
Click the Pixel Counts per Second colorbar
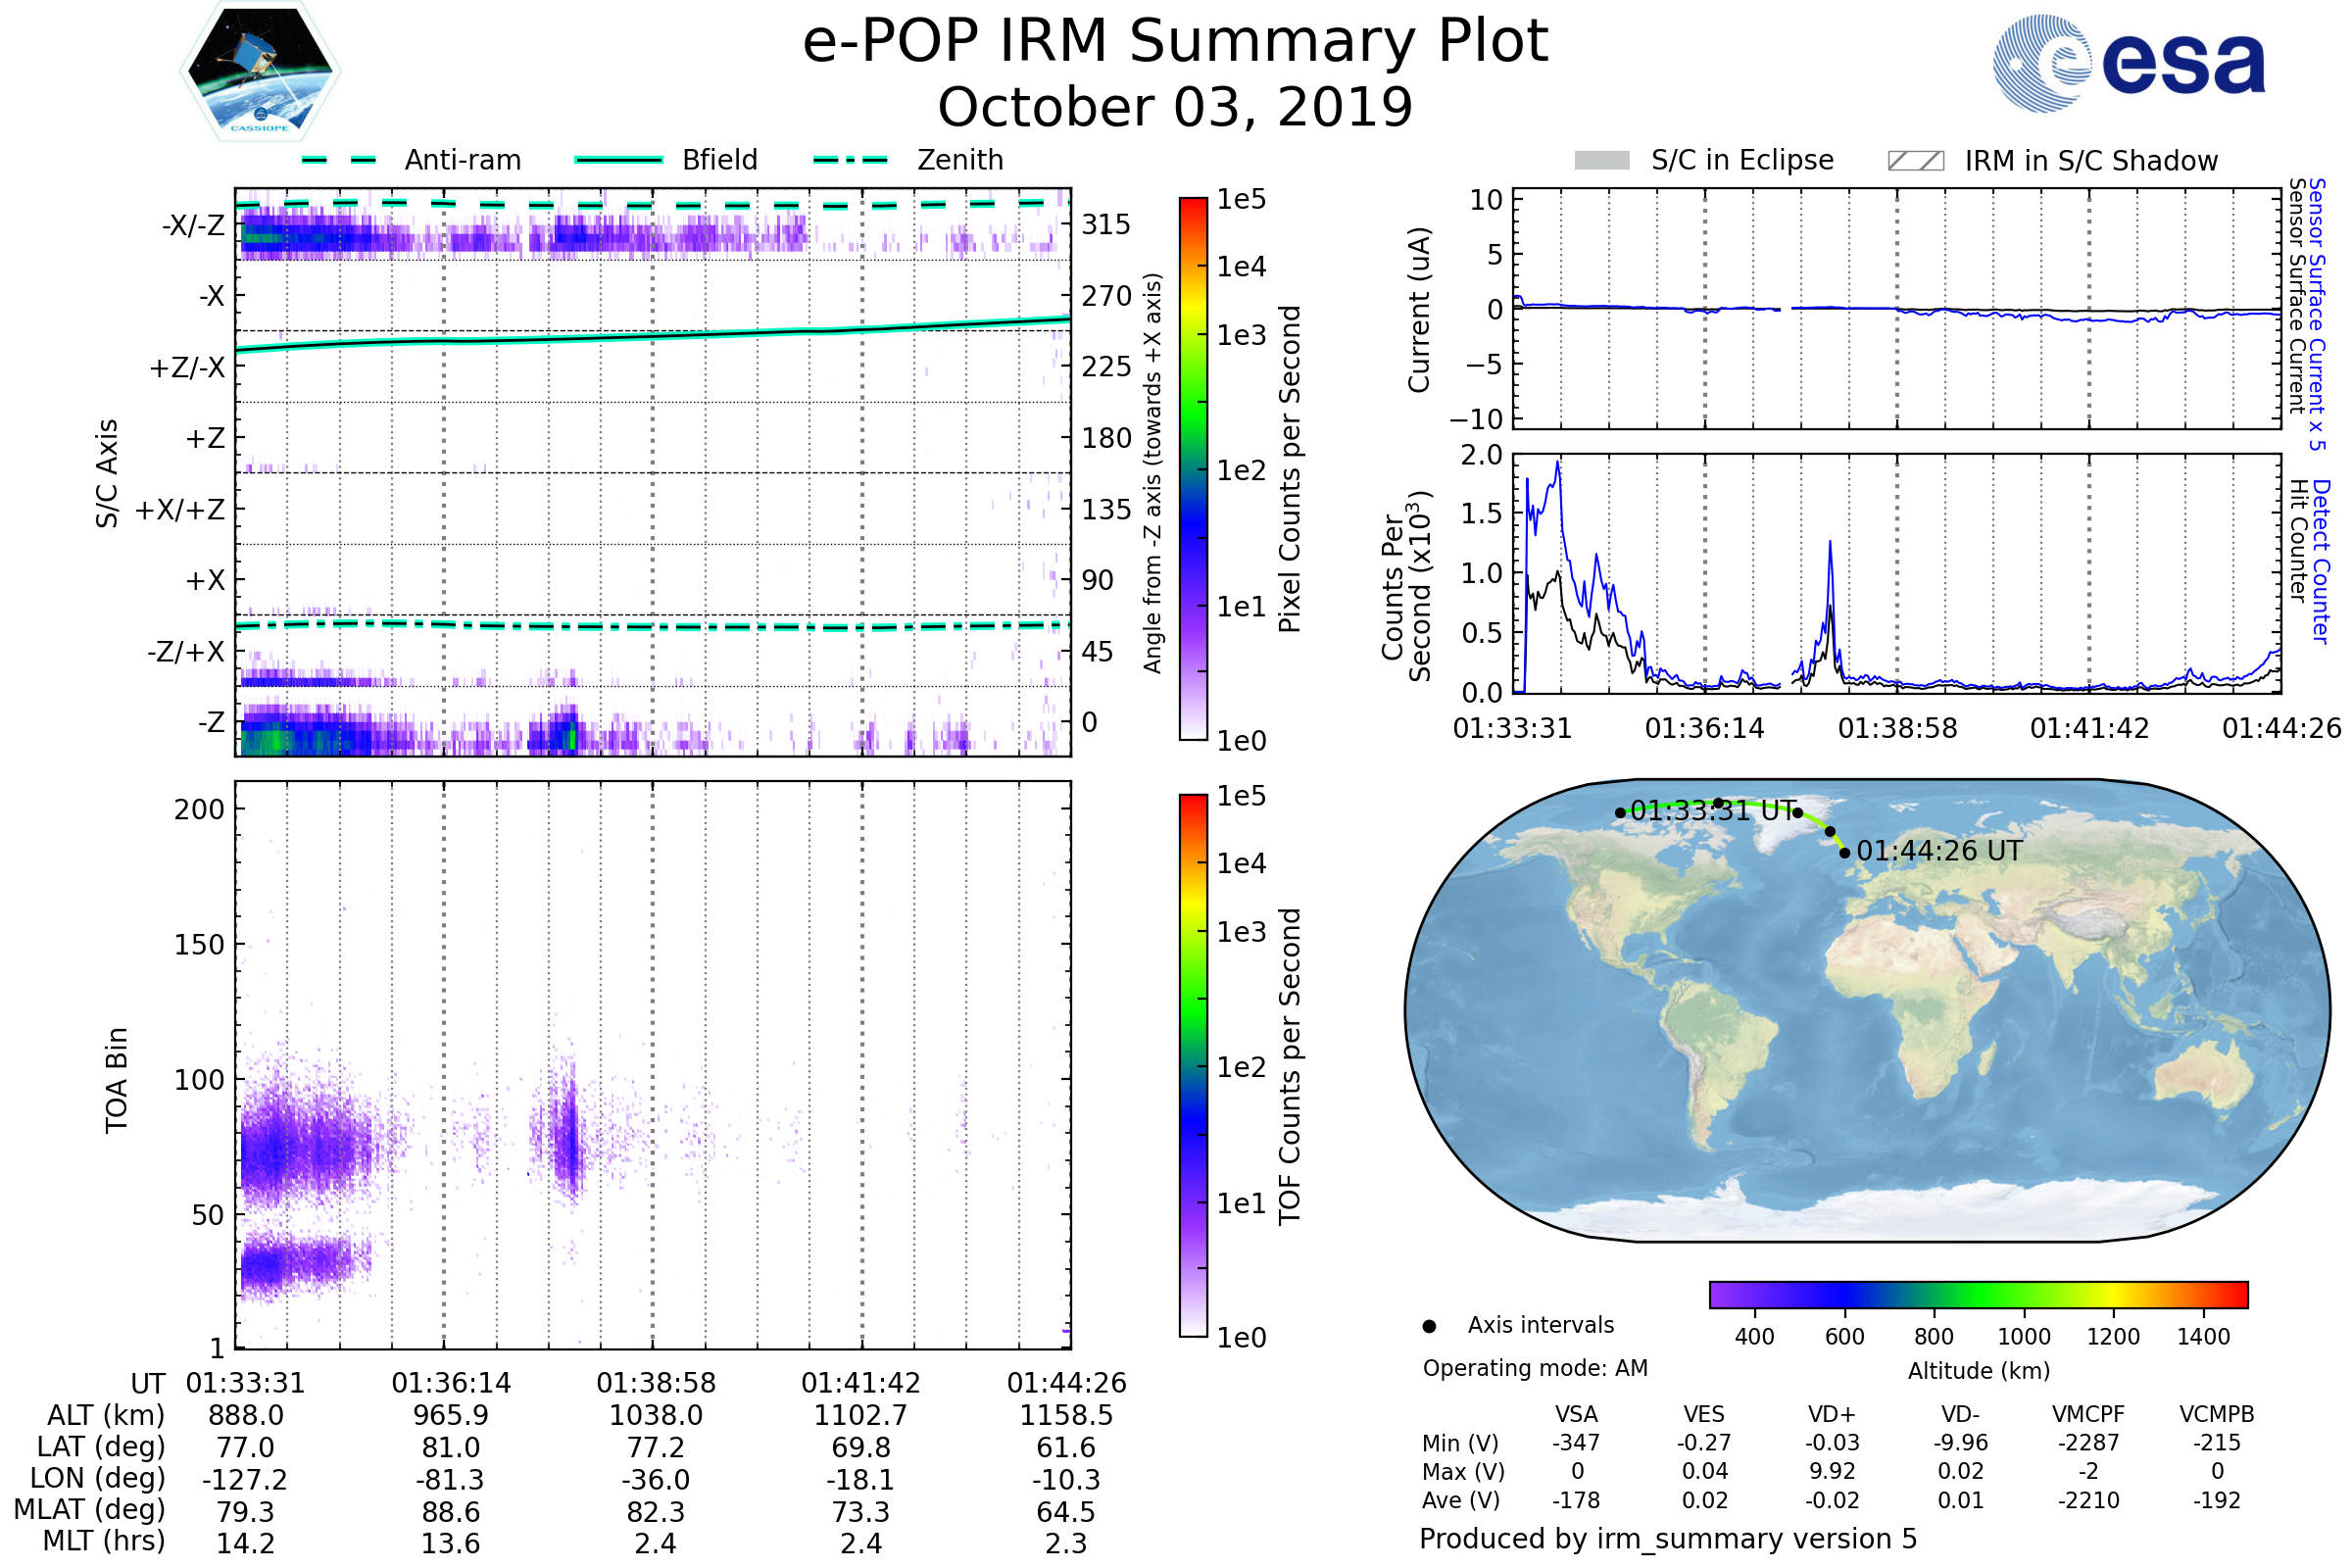tap(1193, 468)
